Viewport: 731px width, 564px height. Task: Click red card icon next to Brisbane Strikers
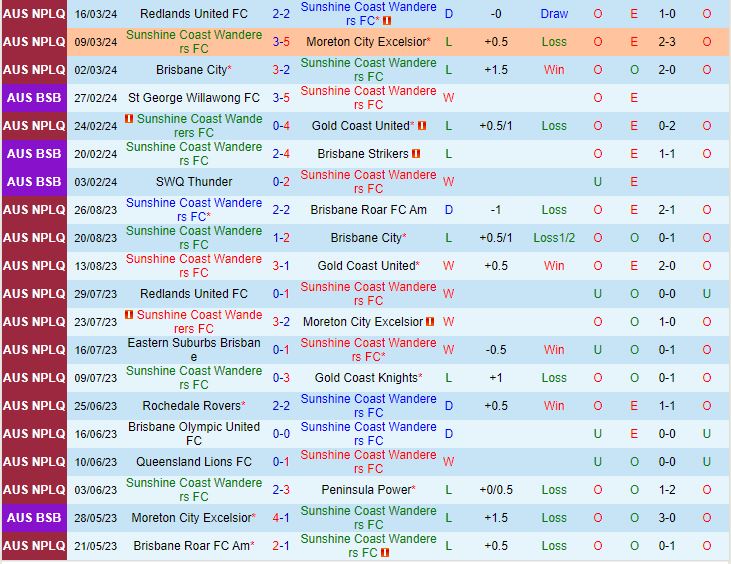(416, 154)
